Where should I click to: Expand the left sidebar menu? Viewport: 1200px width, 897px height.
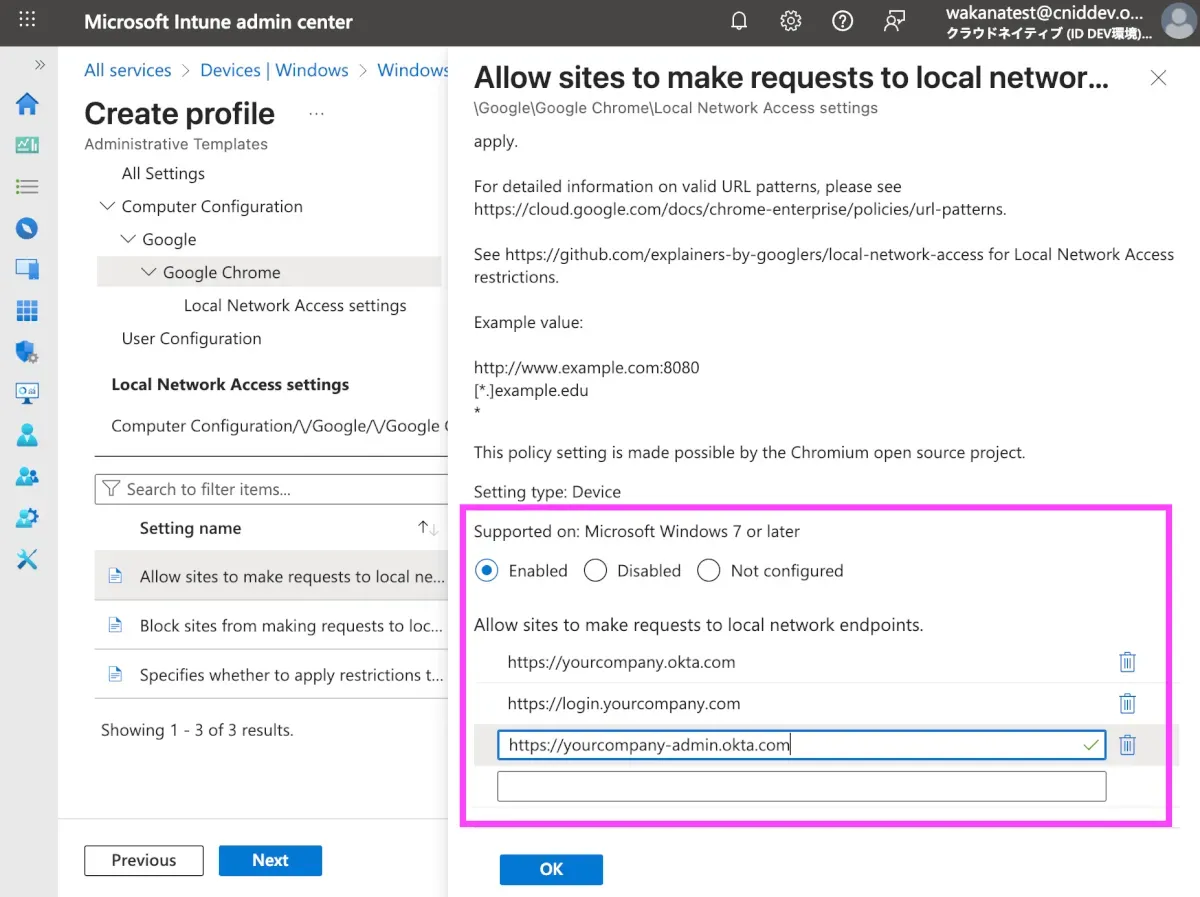40,65
